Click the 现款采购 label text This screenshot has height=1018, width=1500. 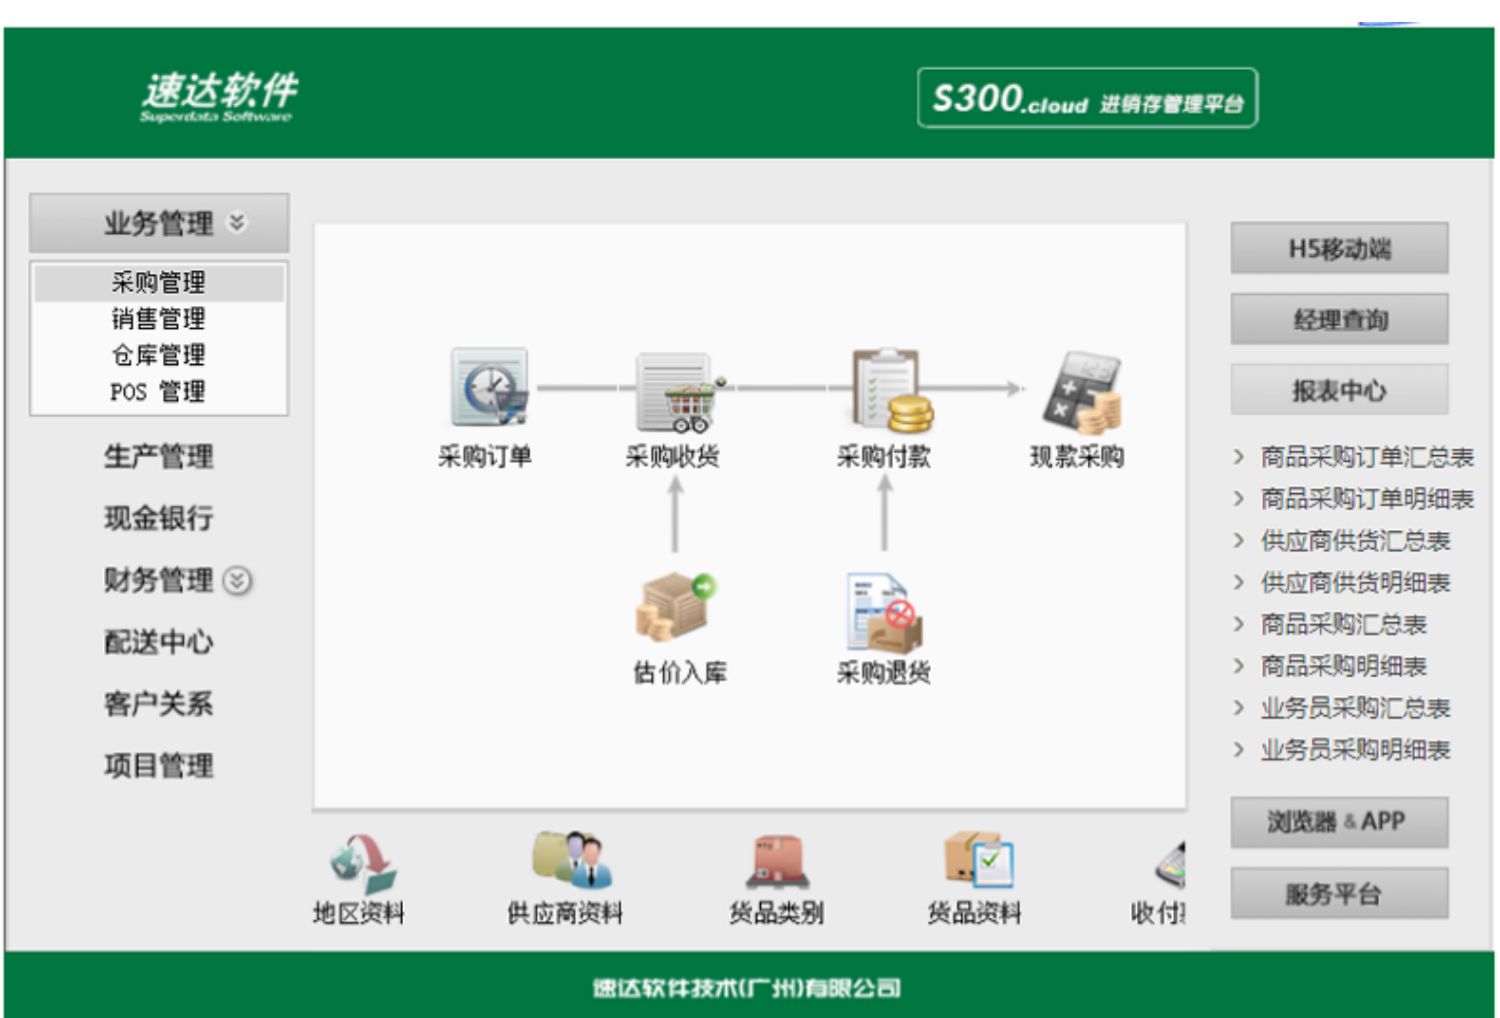pyautogui.click(x=1077, y=457)
